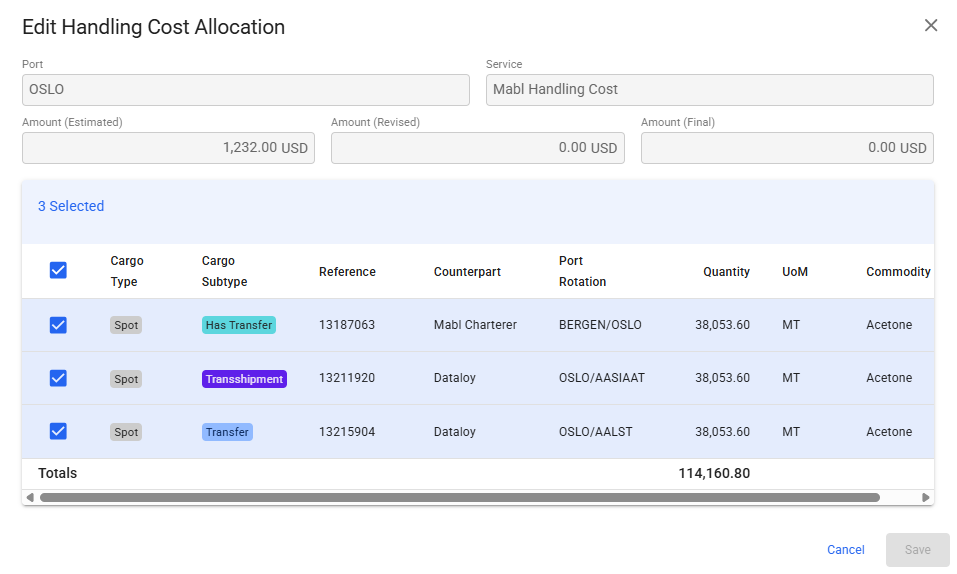This screenshot has width=957, height=574.
Task: Click the Has Transfer subtype badge
Action: (238, 325)
